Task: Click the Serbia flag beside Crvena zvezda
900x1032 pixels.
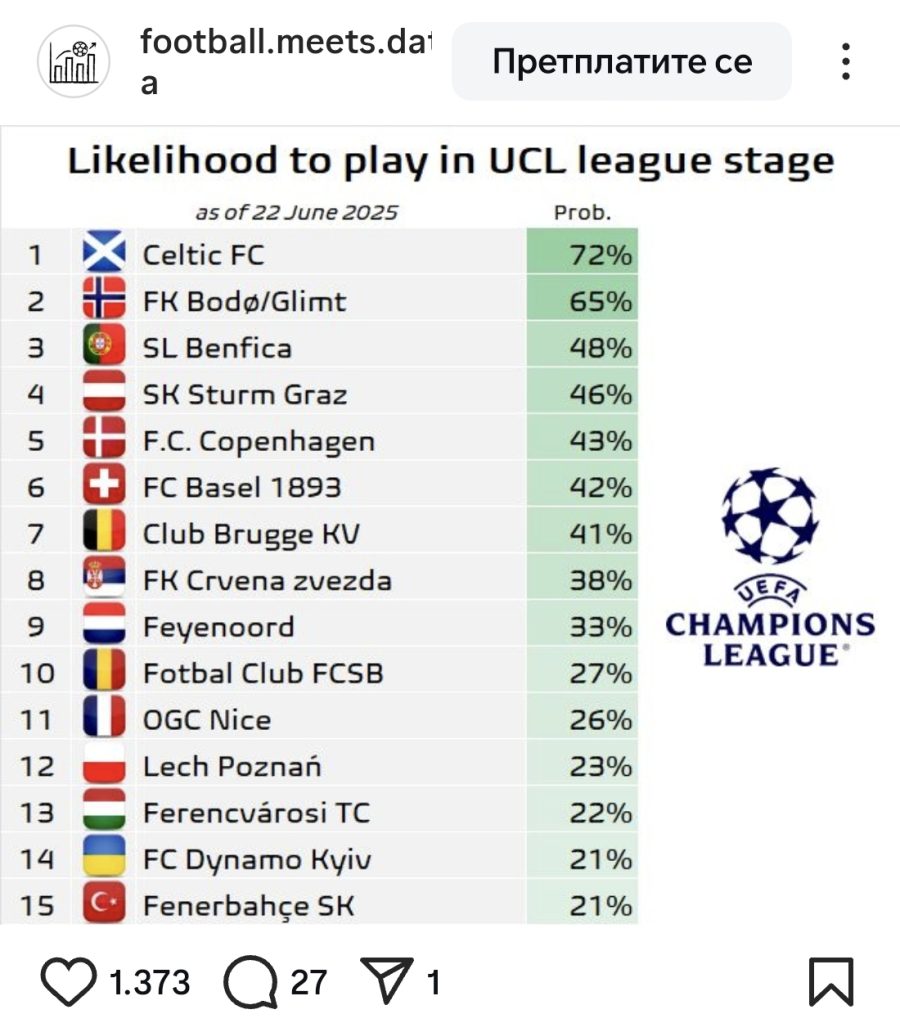Action: [x=104, y=577]
